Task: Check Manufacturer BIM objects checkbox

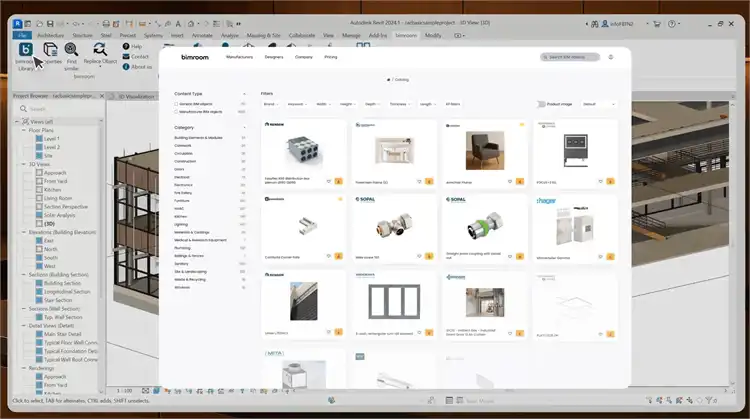Action: (x=176, y=112)
